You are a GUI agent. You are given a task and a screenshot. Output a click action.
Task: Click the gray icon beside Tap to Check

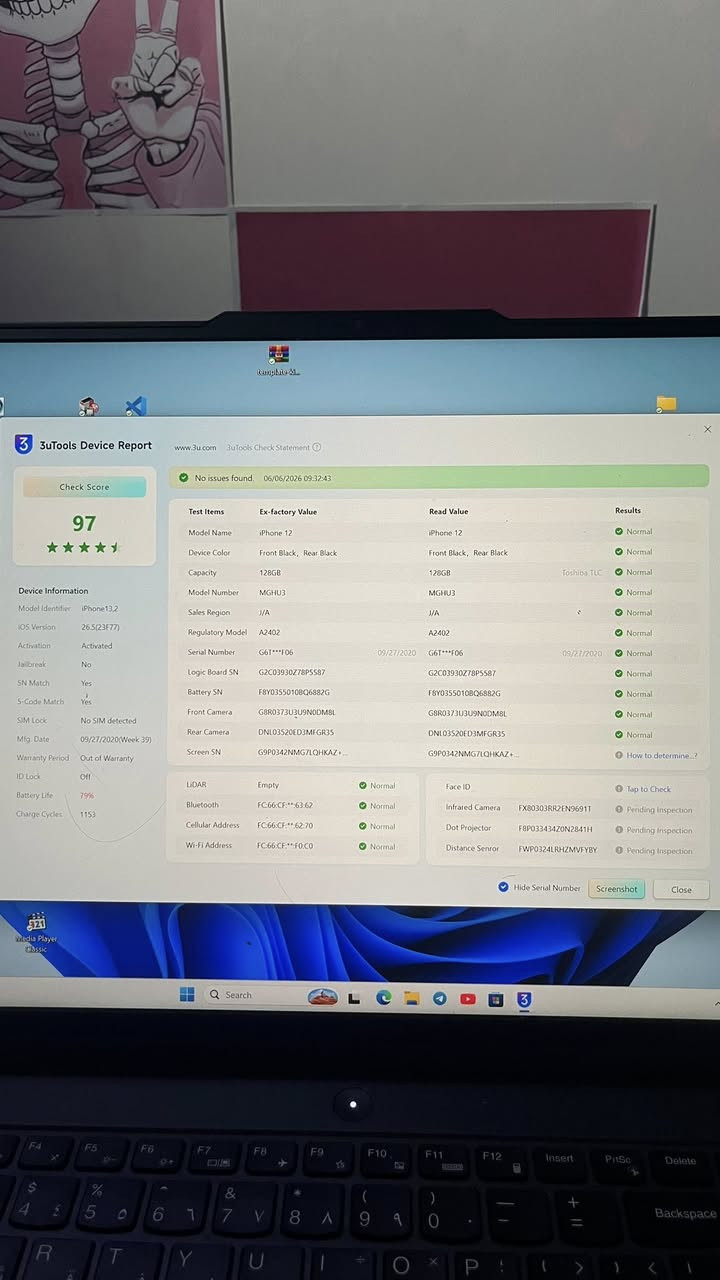tap(619, 789)
